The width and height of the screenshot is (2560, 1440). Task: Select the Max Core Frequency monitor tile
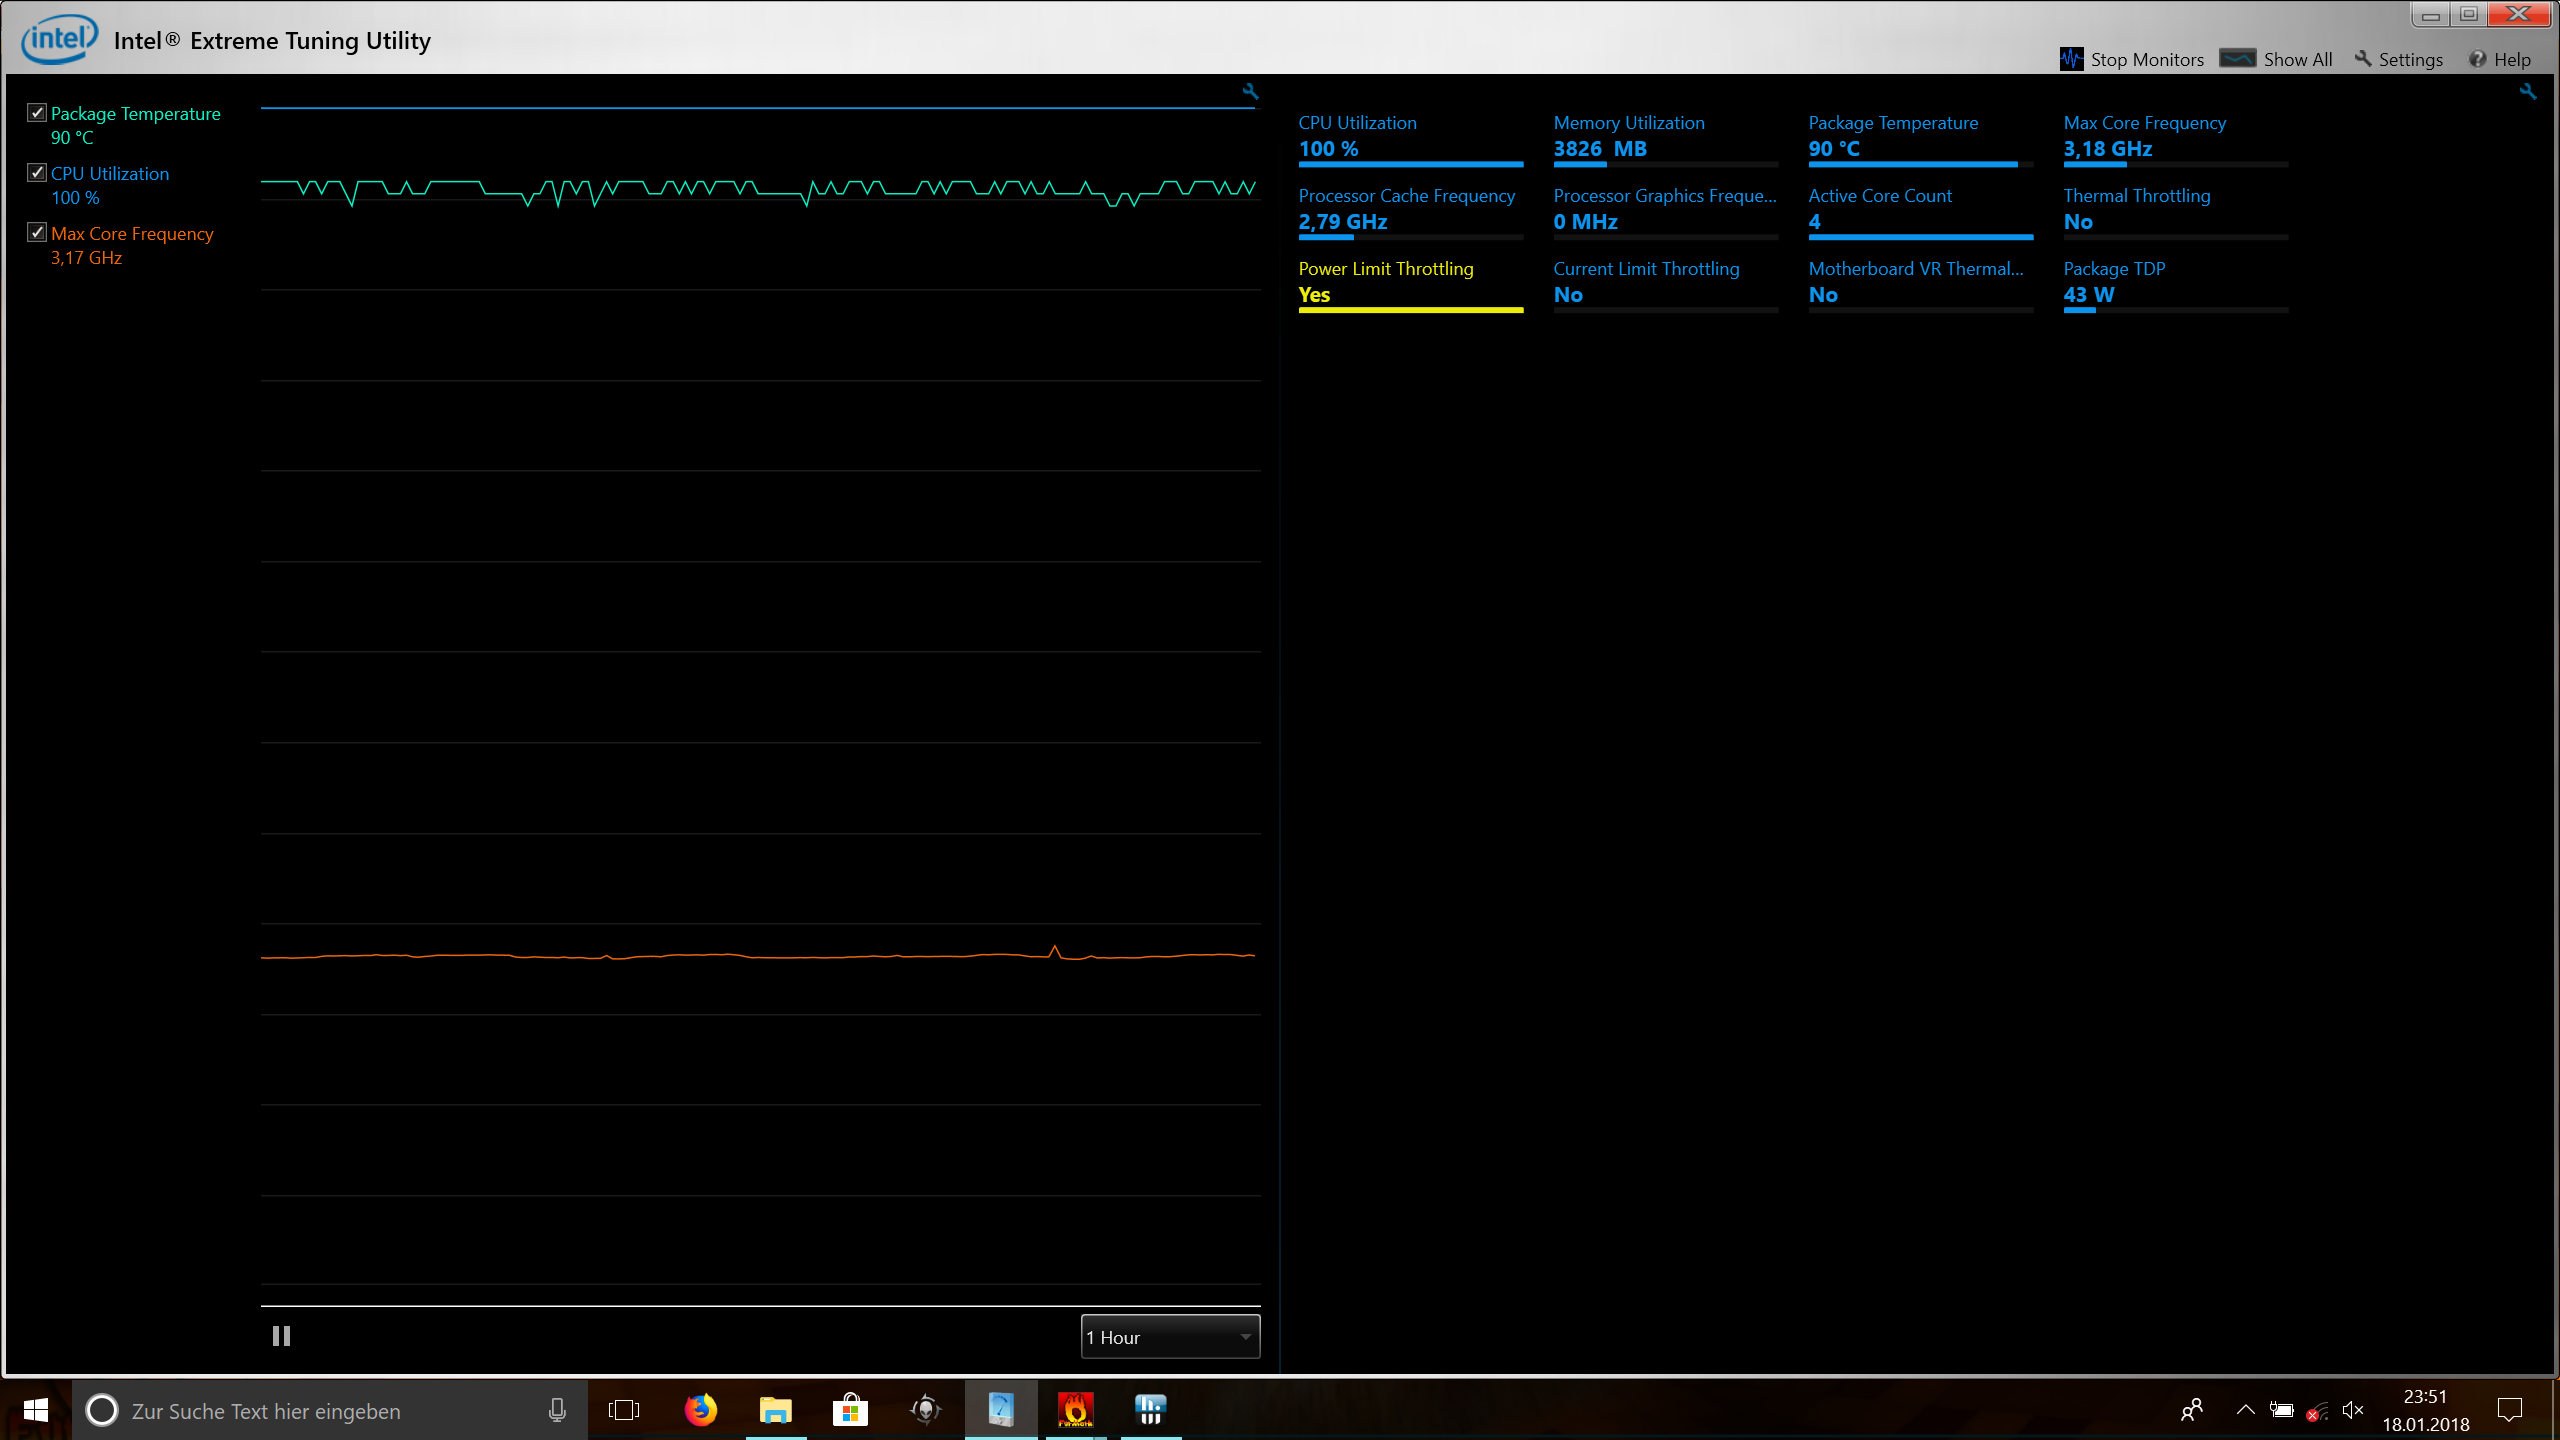(x=2175, y=138)
